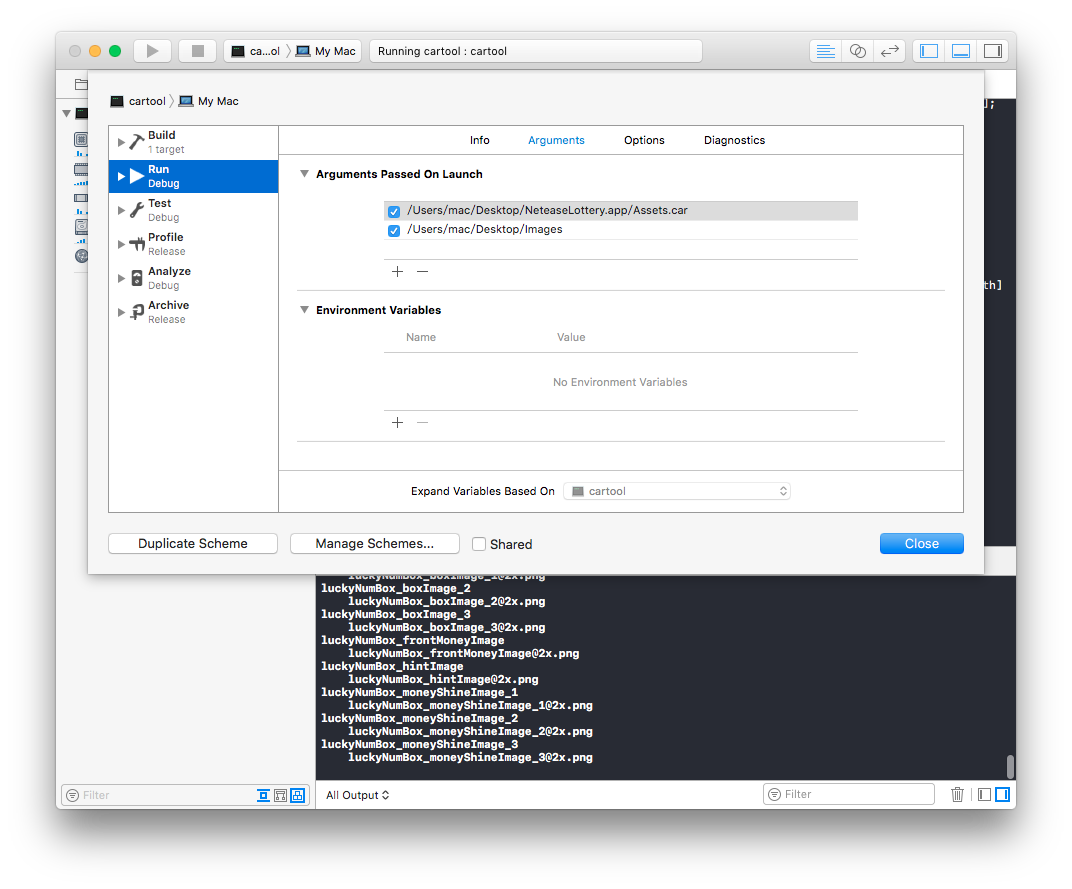Click Duplicate Scheme button

point(193,544)
